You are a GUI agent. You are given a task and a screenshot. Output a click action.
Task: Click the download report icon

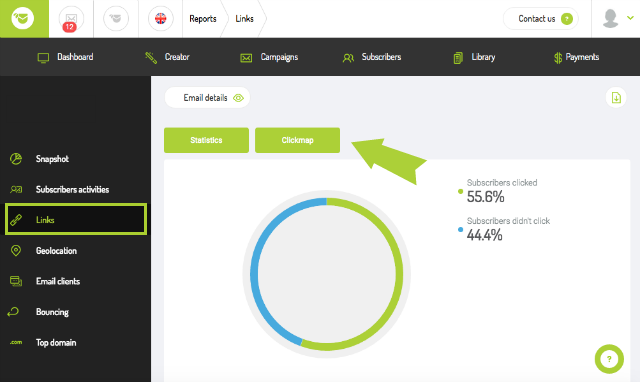coord(616,98)
